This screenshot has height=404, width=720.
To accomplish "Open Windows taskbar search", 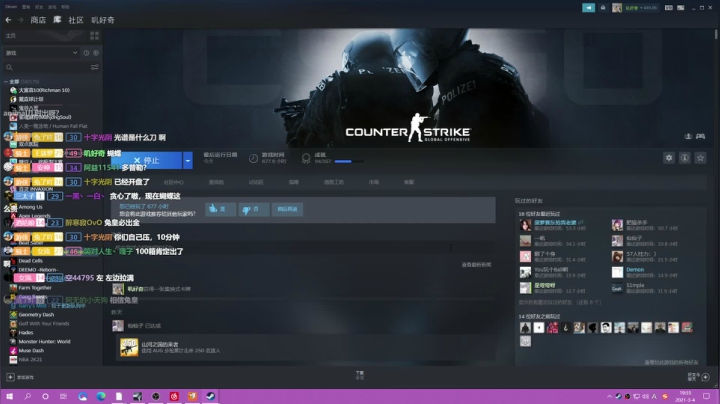I will tap(28, 396).
